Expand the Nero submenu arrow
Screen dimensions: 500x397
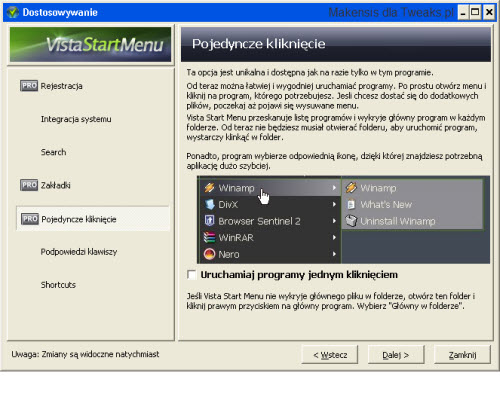pyautogui.click(x=334, y=254)
